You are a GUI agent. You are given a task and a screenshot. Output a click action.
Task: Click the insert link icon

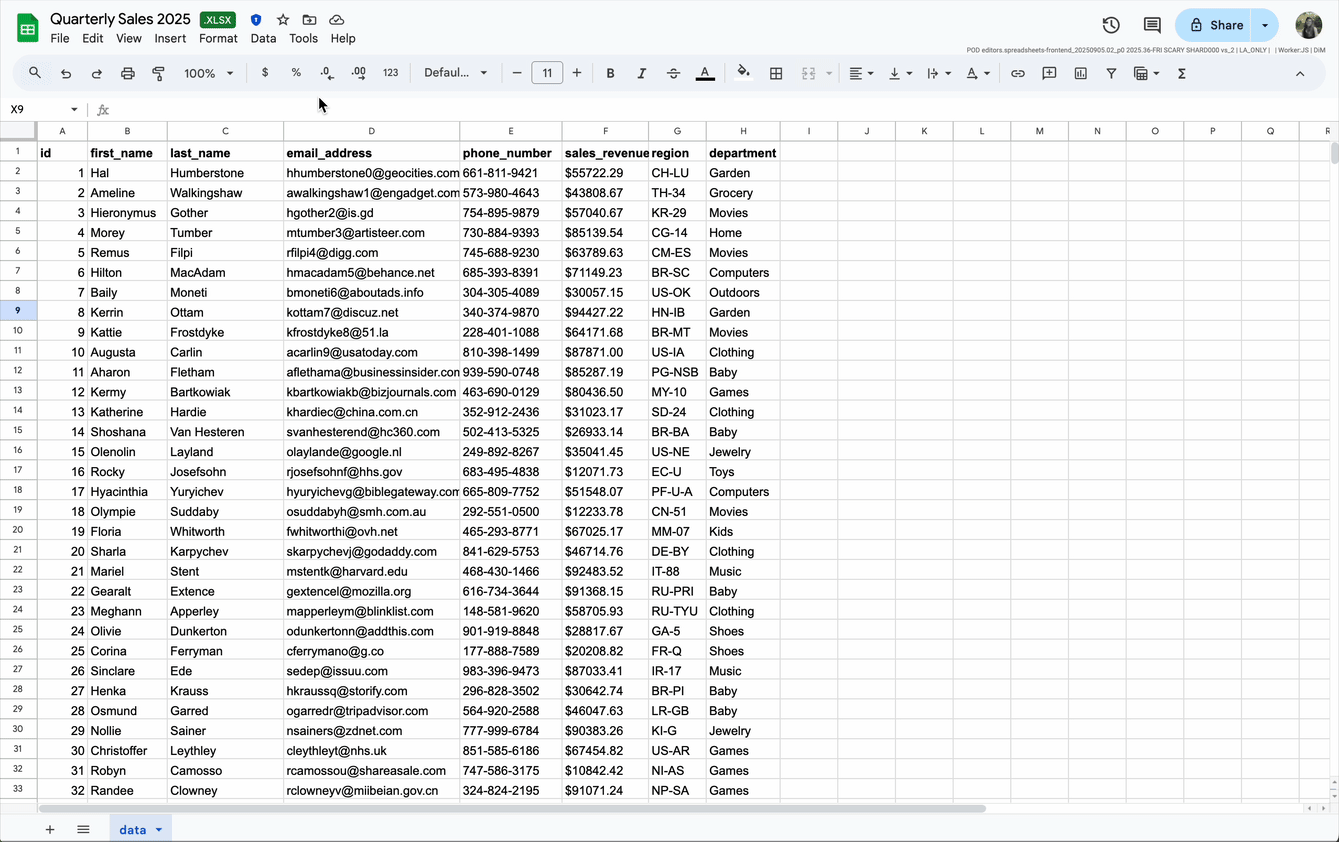tap(1017, 73)
